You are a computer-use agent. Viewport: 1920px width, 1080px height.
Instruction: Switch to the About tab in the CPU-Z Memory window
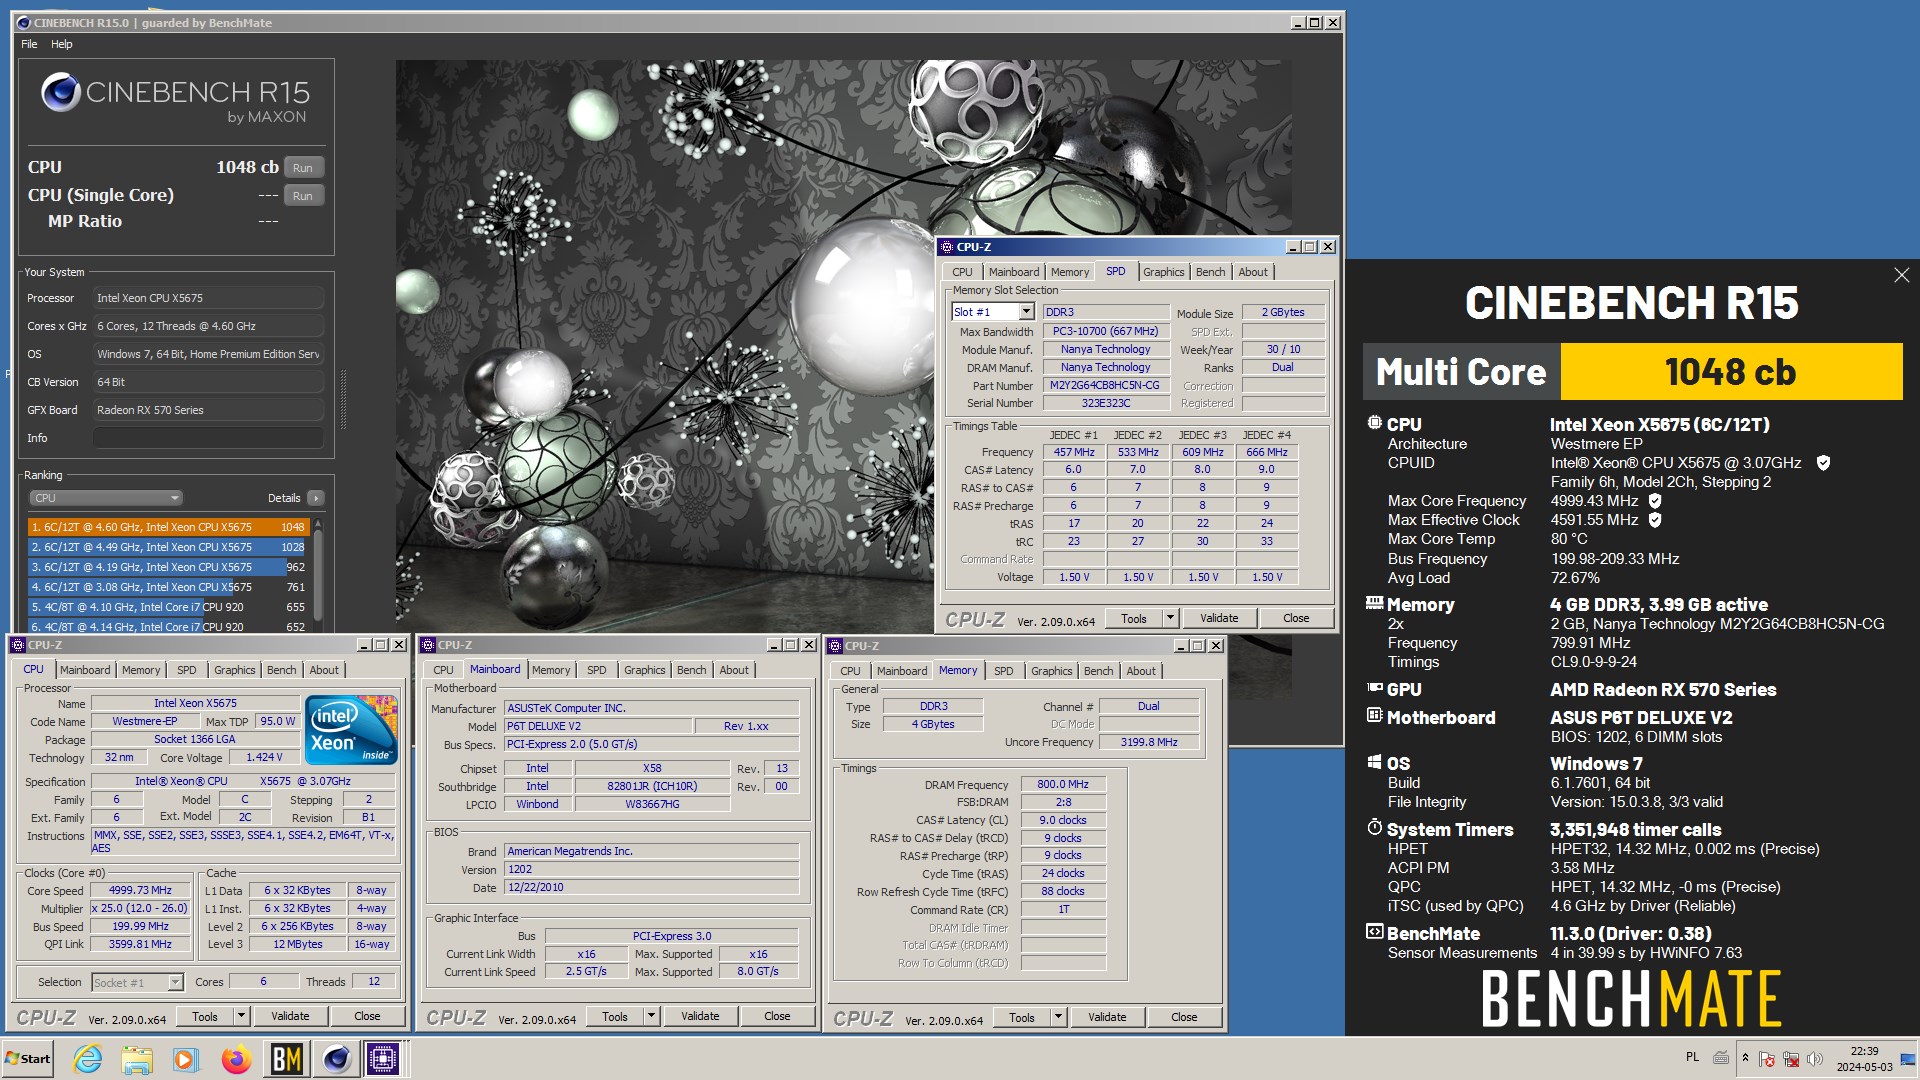[x=1140, y=671]
